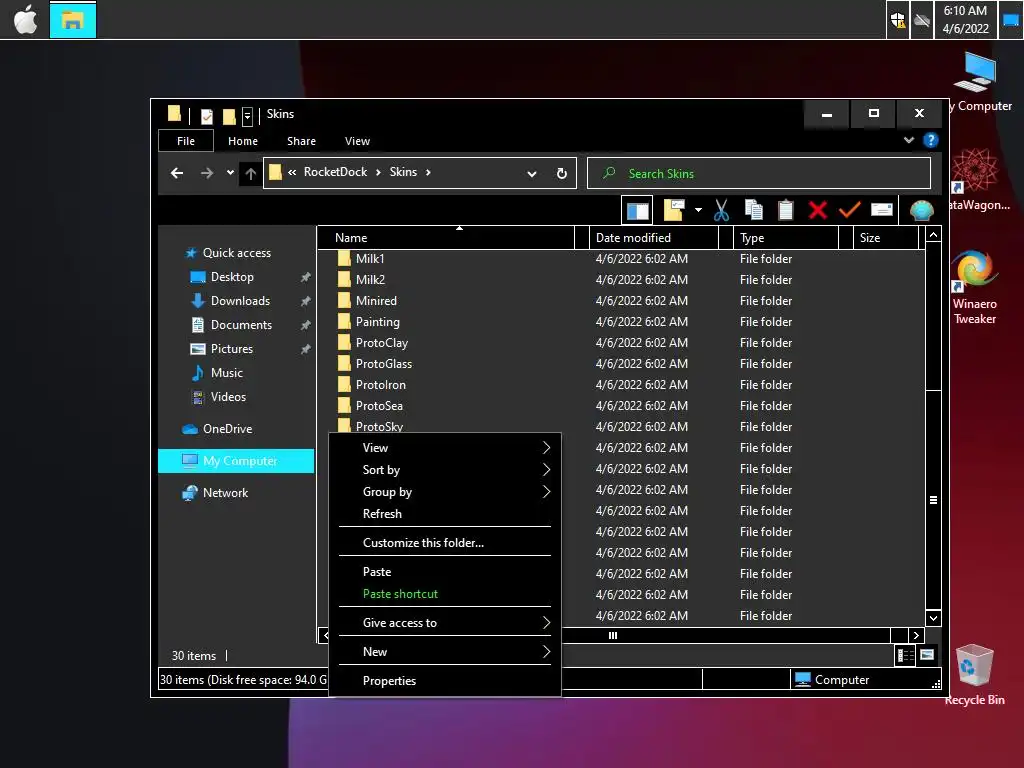Sort by Date modified column header
This screenshot has height=768, width=1024.
pyautogui.click(x=654, y=238)
